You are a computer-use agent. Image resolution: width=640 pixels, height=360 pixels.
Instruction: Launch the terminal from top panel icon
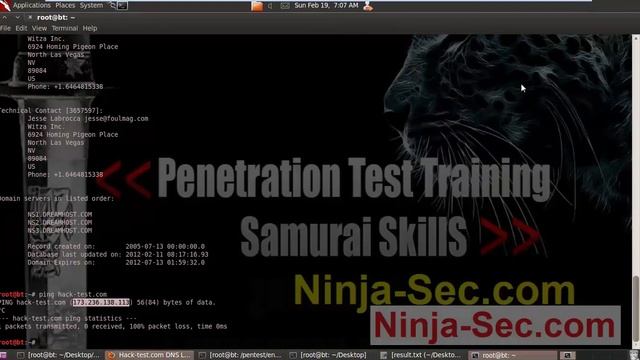122,6
